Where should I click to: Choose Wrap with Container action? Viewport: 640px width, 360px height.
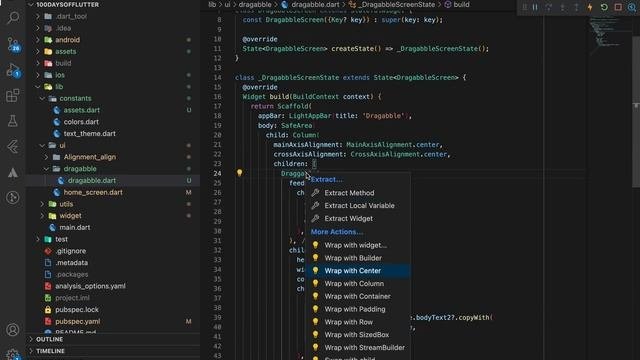pos(357,296)
